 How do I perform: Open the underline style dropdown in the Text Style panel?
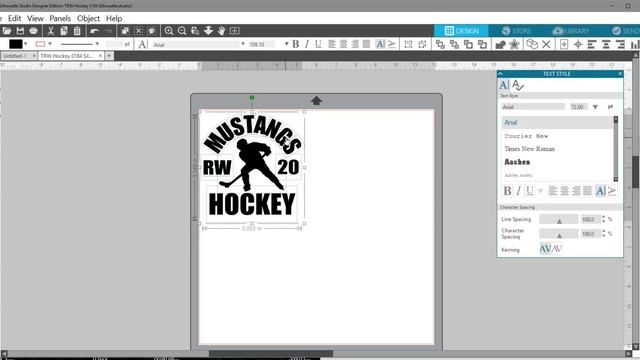(541, 191)
